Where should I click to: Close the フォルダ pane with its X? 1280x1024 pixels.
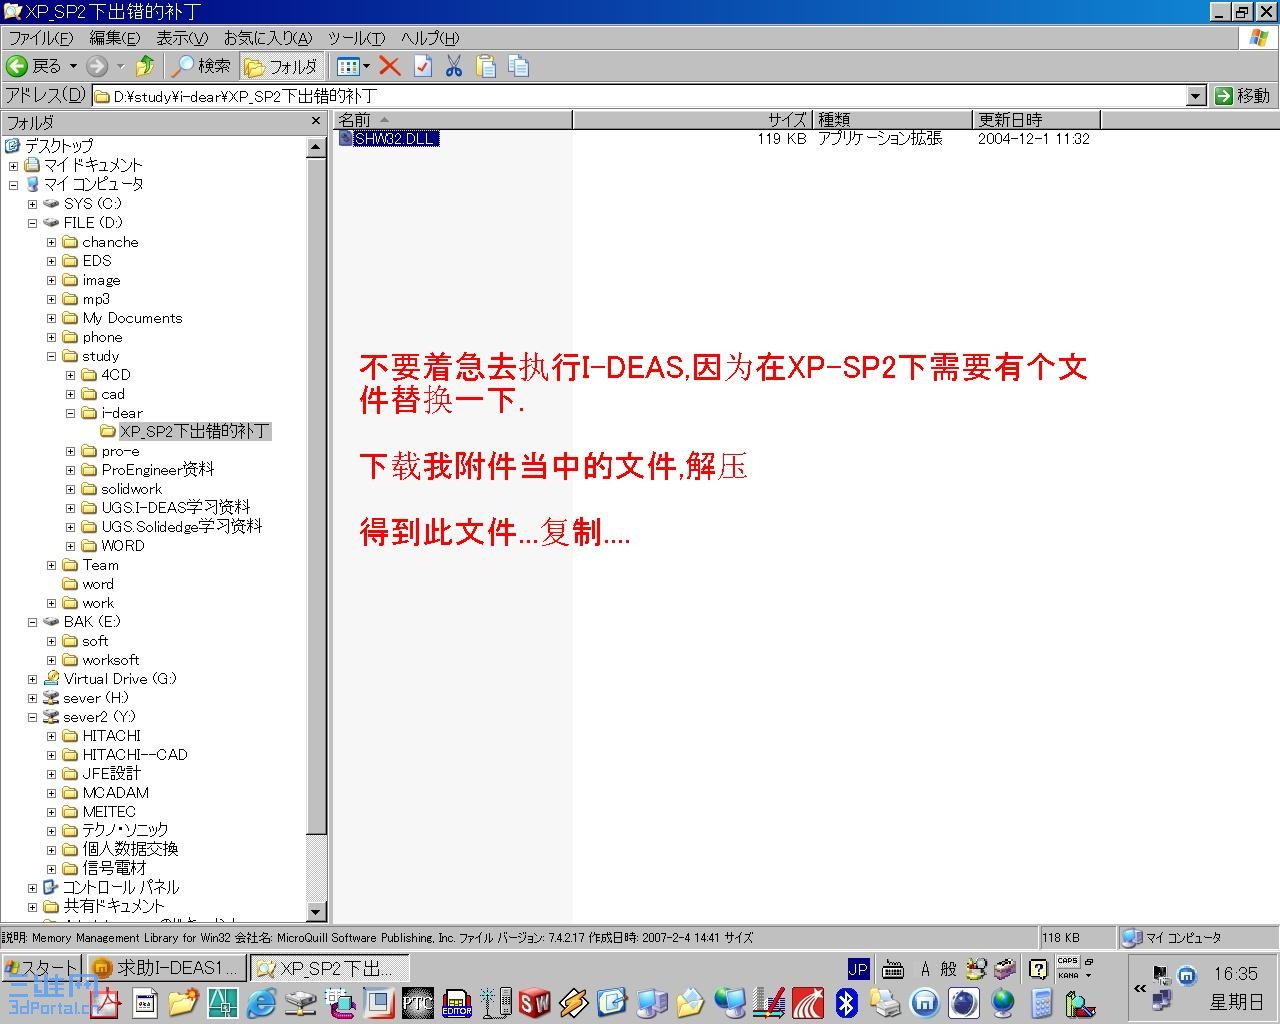[316, 121]
